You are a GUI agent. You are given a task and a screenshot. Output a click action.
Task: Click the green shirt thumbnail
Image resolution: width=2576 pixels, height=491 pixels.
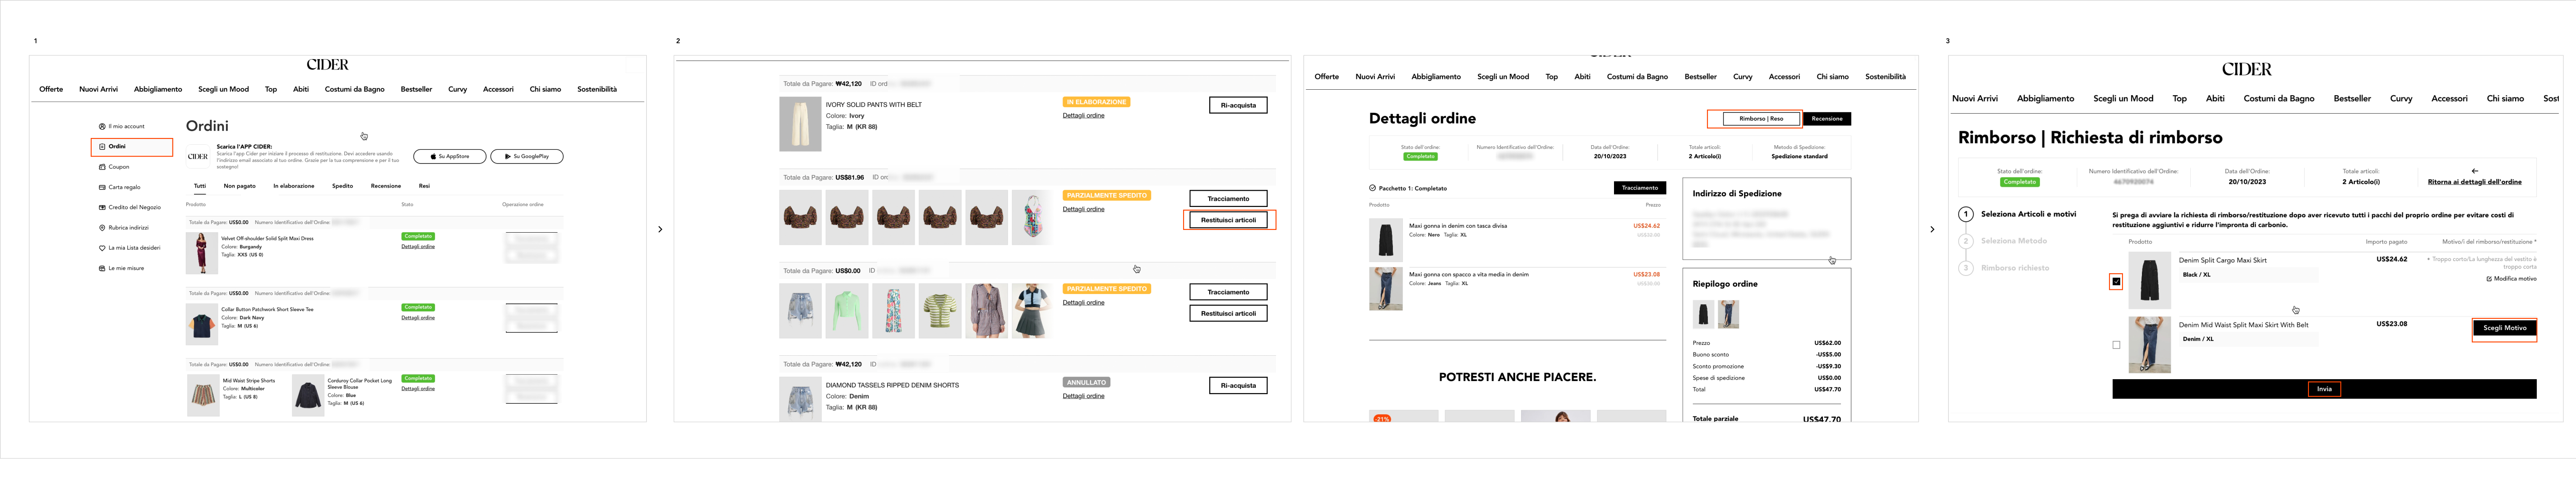pos(847,310)
